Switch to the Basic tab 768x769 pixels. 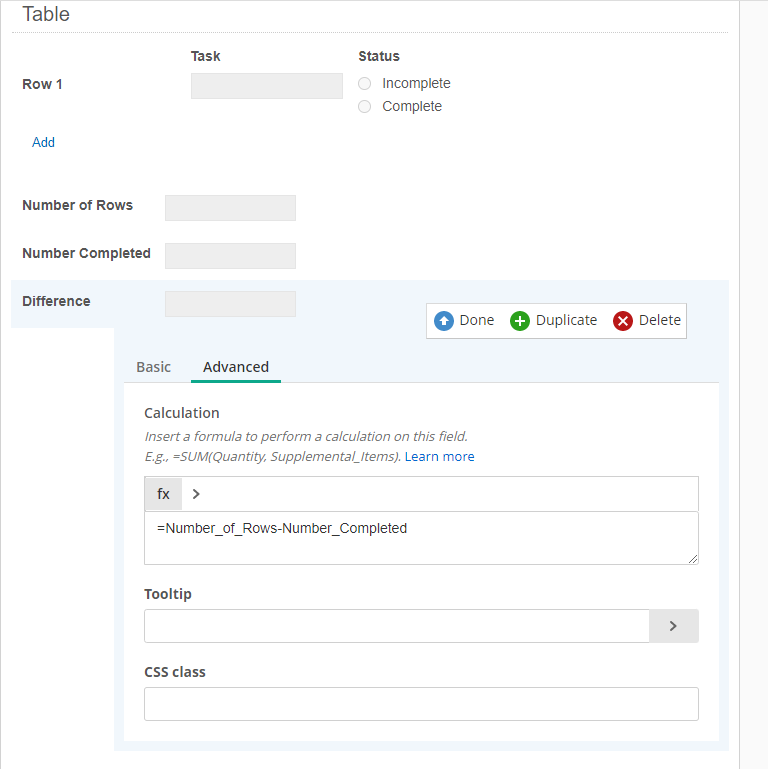pyautogui.click(x=154, y=367)
